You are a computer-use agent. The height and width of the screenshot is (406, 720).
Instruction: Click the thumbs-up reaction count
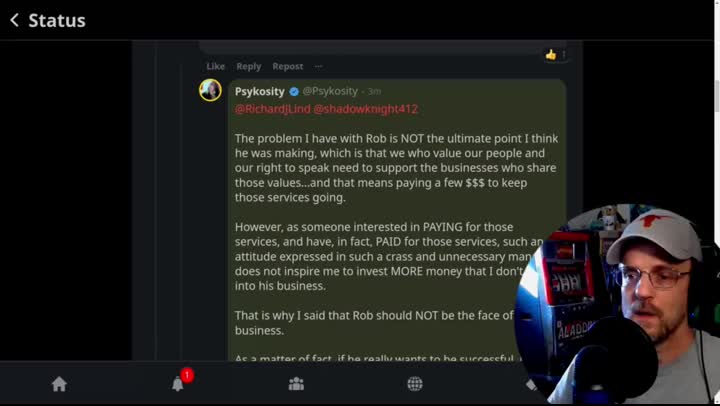(x=555, y=54)
